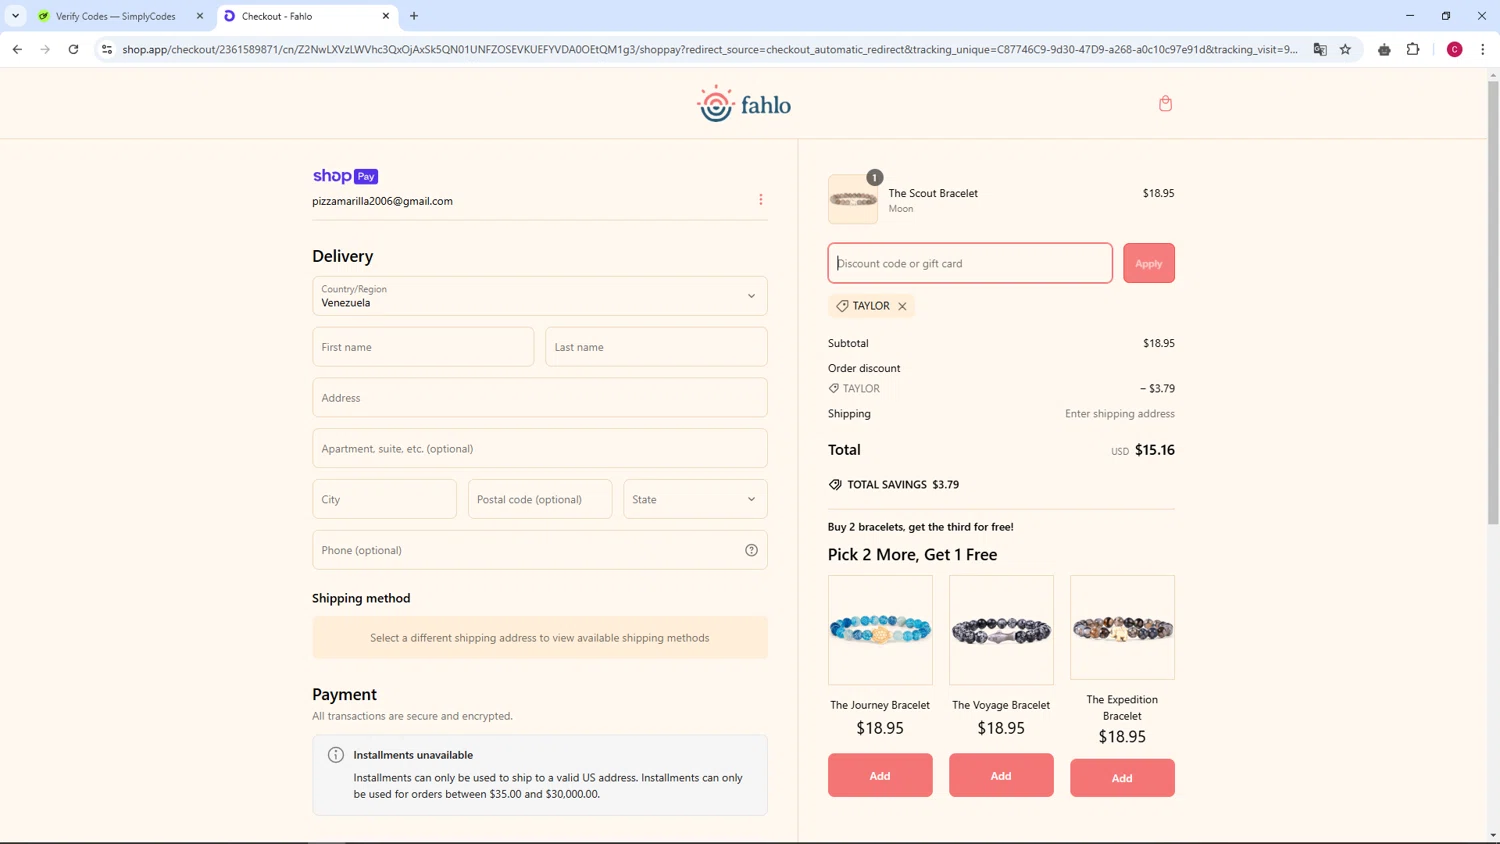Click the phone field help icon
1500x844 pixels.
pyautogui.click(x=751, y=550)
